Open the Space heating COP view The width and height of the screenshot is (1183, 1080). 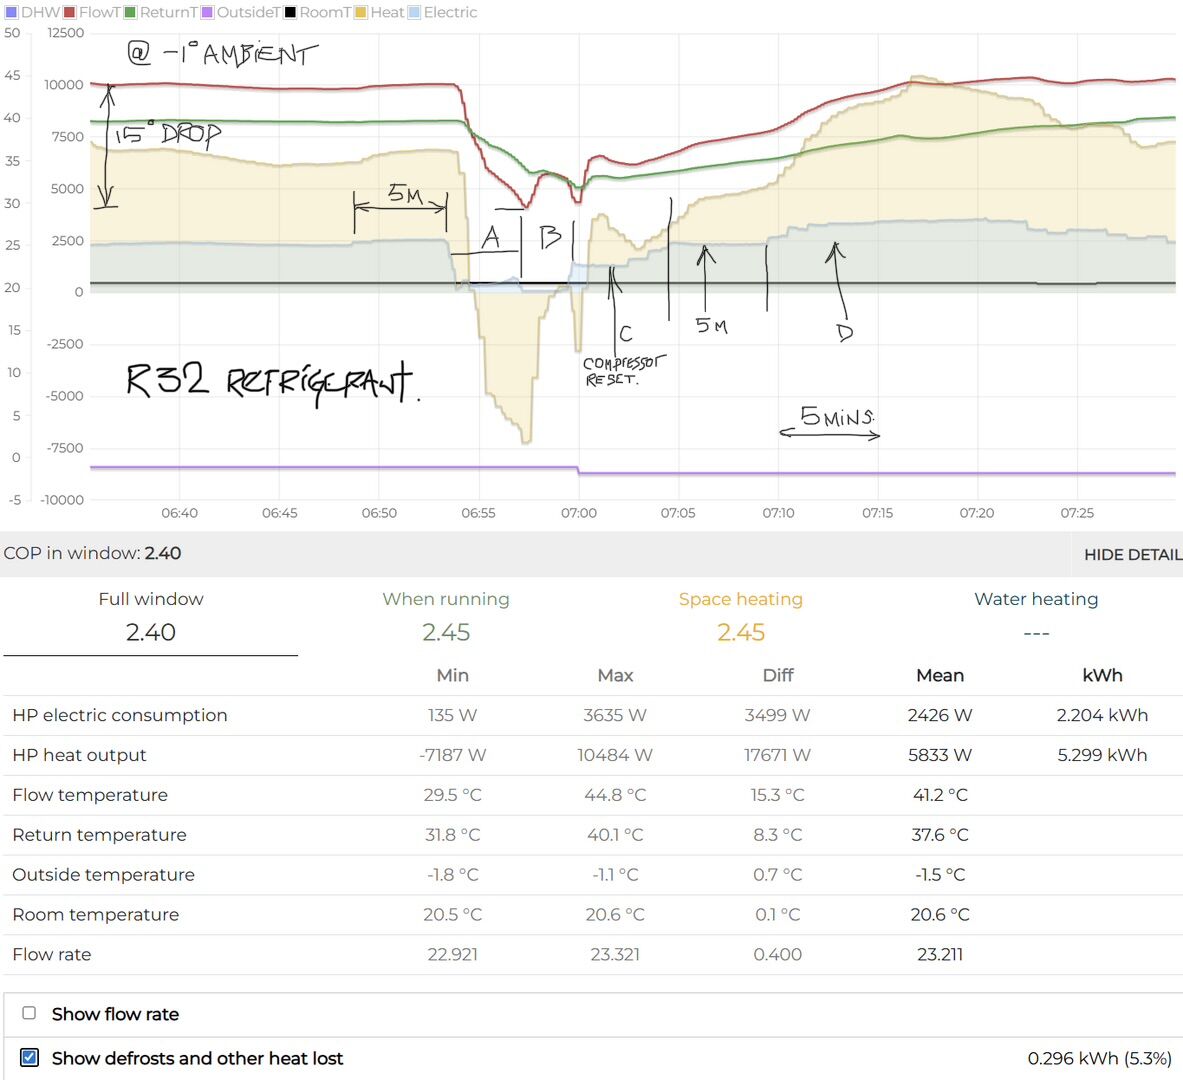tap(740, 616)
